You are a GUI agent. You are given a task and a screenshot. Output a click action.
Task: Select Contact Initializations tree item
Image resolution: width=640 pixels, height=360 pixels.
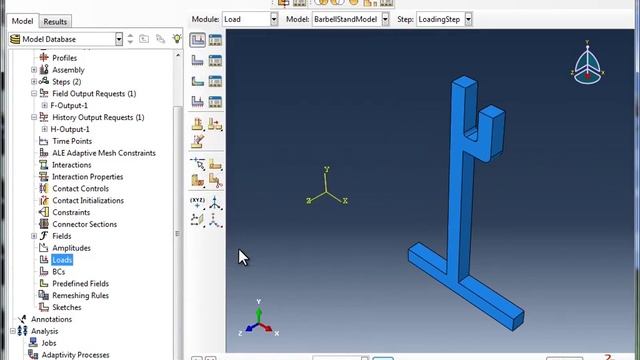pyautogui.click(x=88, y=200)
